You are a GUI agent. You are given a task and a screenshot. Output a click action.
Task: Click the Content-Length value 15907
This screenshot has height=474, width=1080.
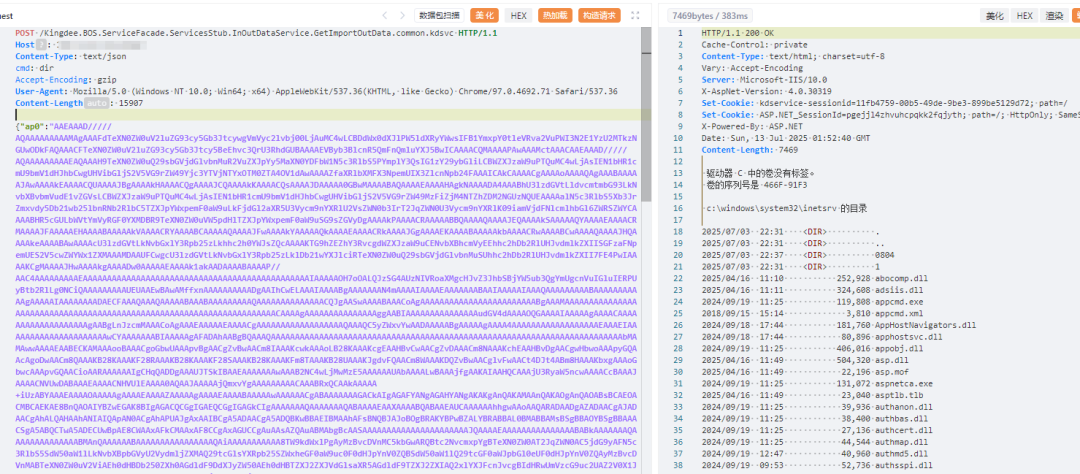coord(131,103)
